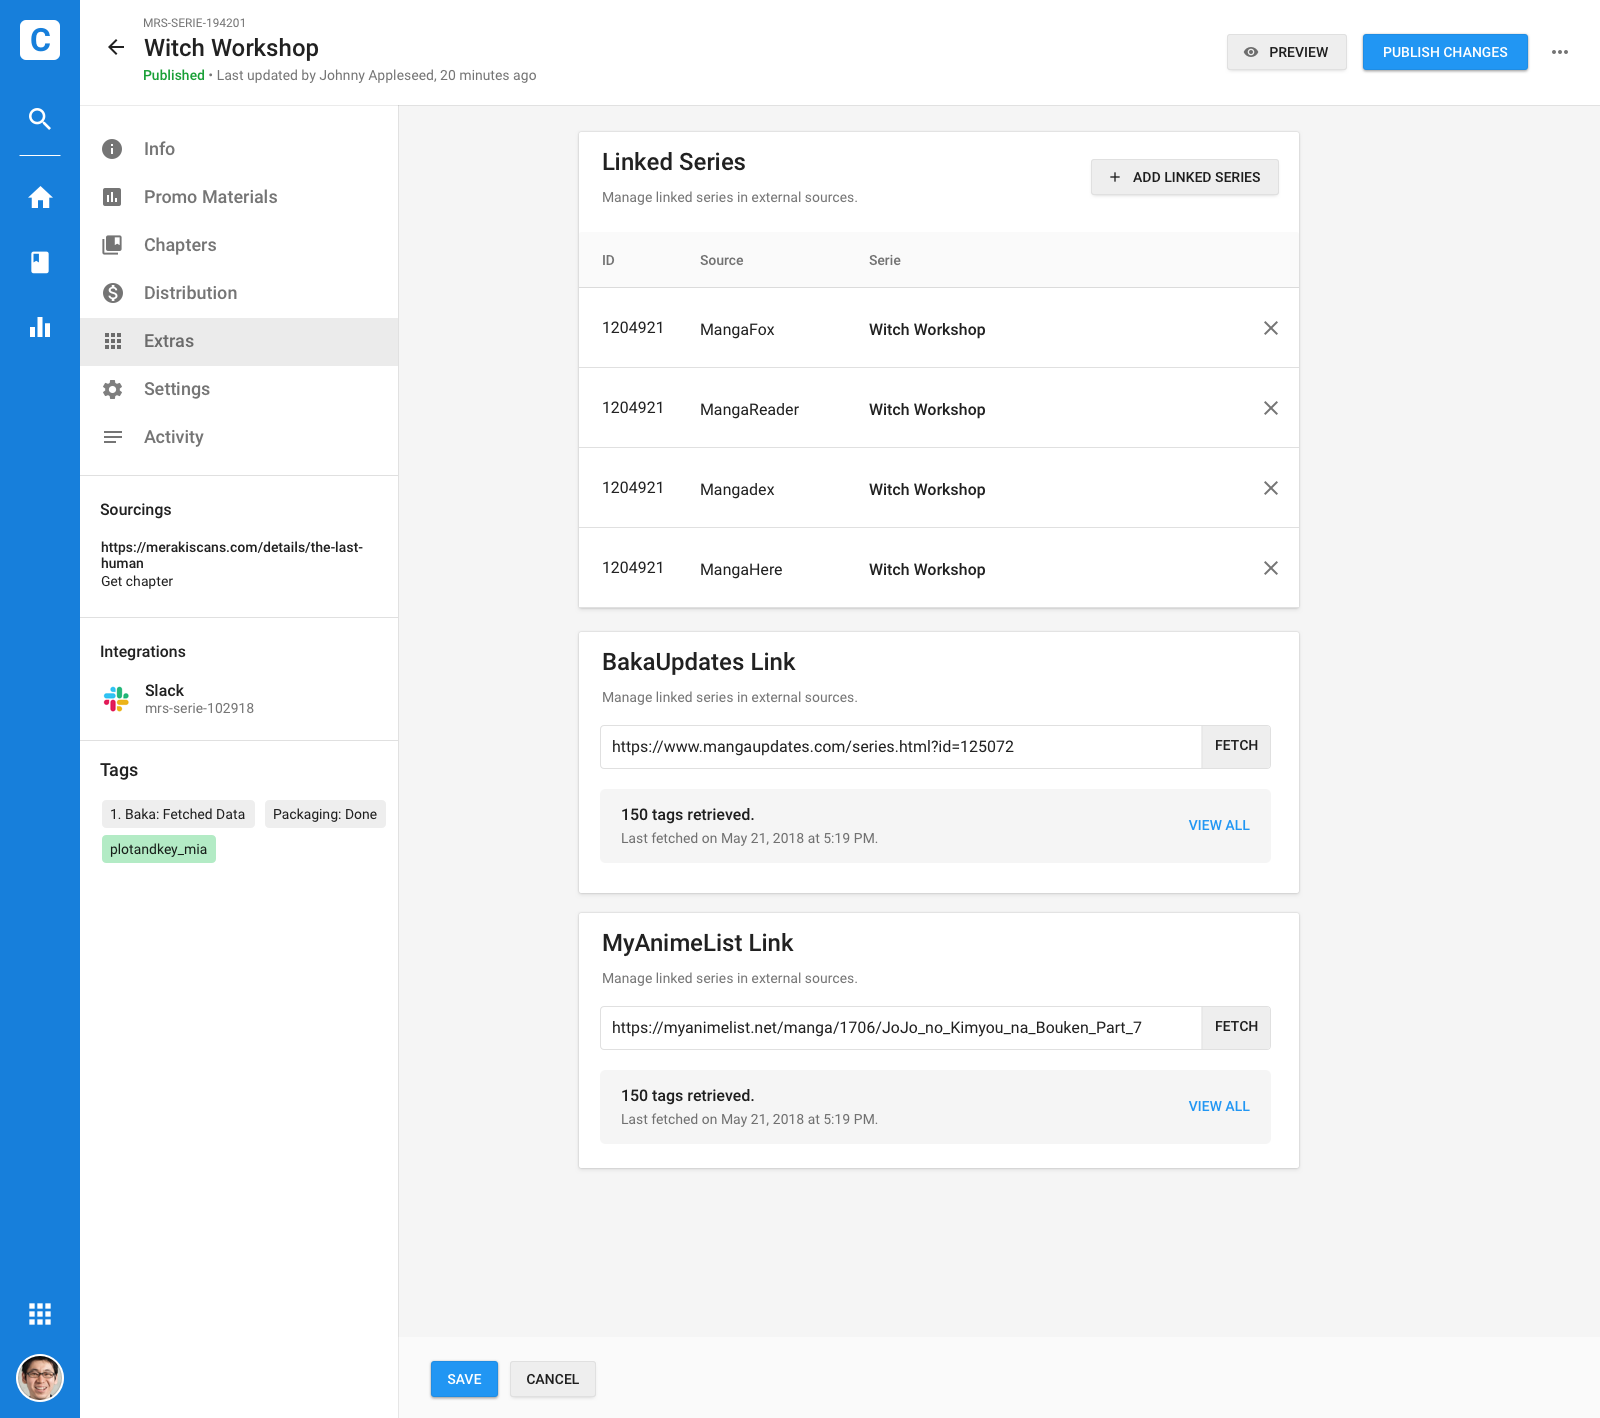
Task: Select the green plotandkey_mia tag
Action: [x=159, y=849]
